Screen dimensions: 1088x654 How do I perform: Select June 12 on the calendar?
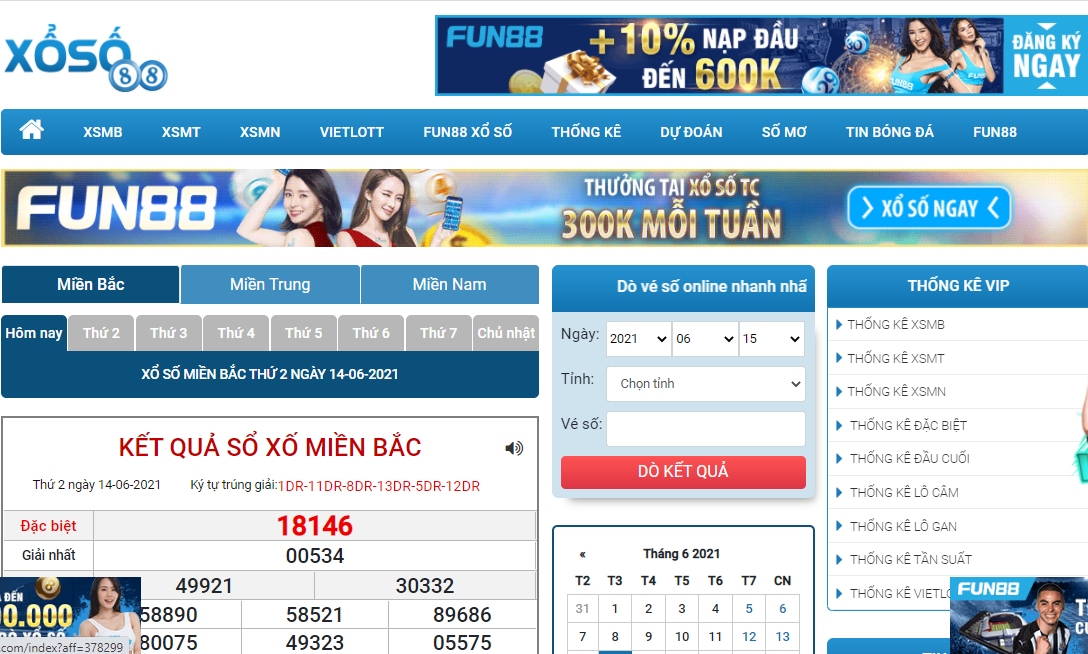pyautogui.click(x=749, y=636)
